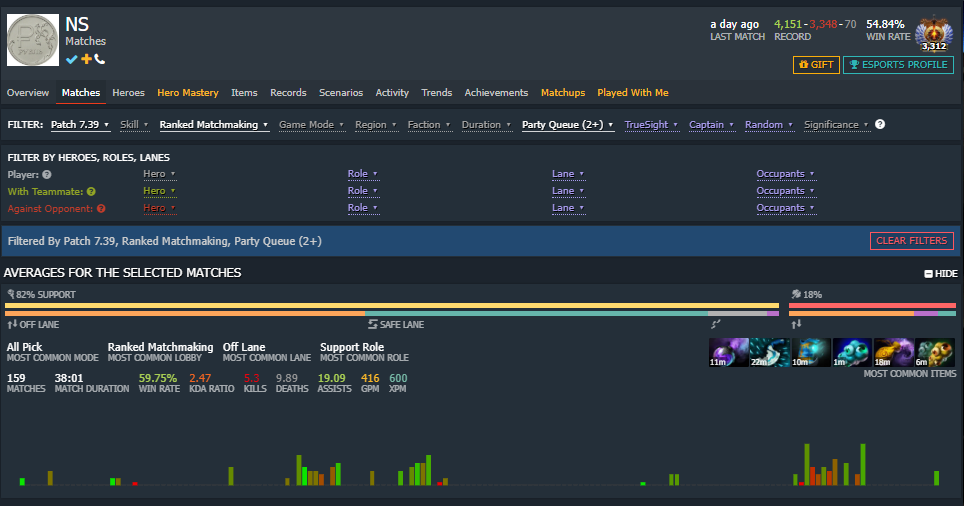964x506 pixels.
Task: Click the CLEAR FILTERS button
Action: click(912, 241)
